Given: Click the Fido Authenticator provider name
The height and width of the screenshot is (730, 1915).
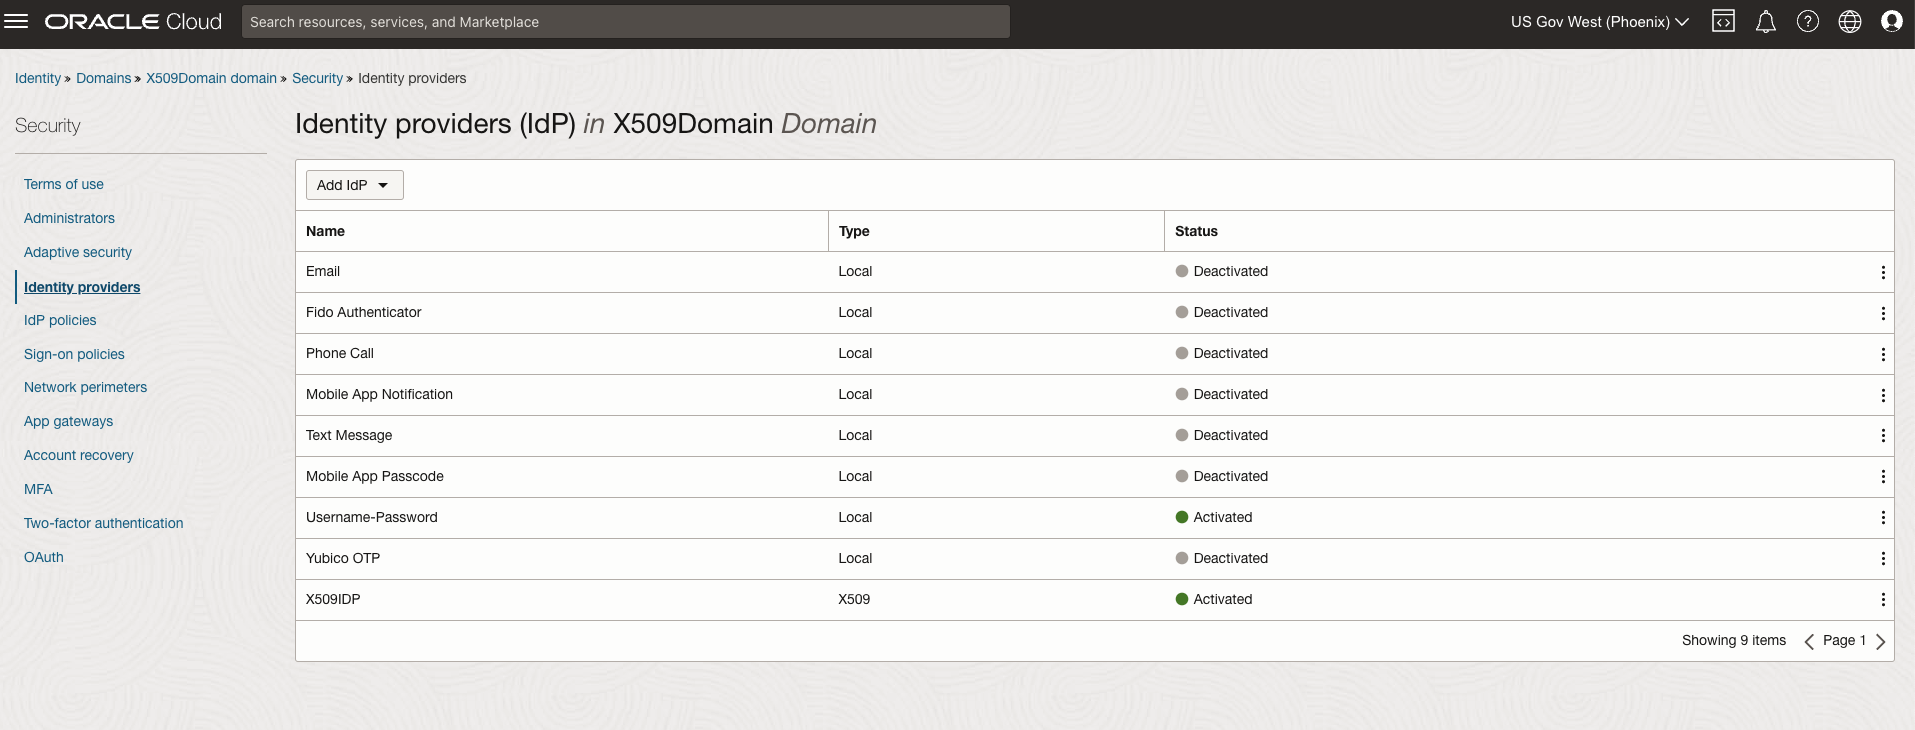Looking at the screenshot, I should pyautogui.click(x=363, y=312).
